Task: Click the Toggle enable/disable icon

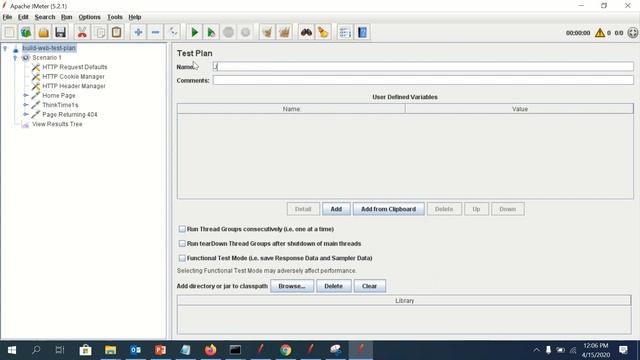Action: point(173,32)
